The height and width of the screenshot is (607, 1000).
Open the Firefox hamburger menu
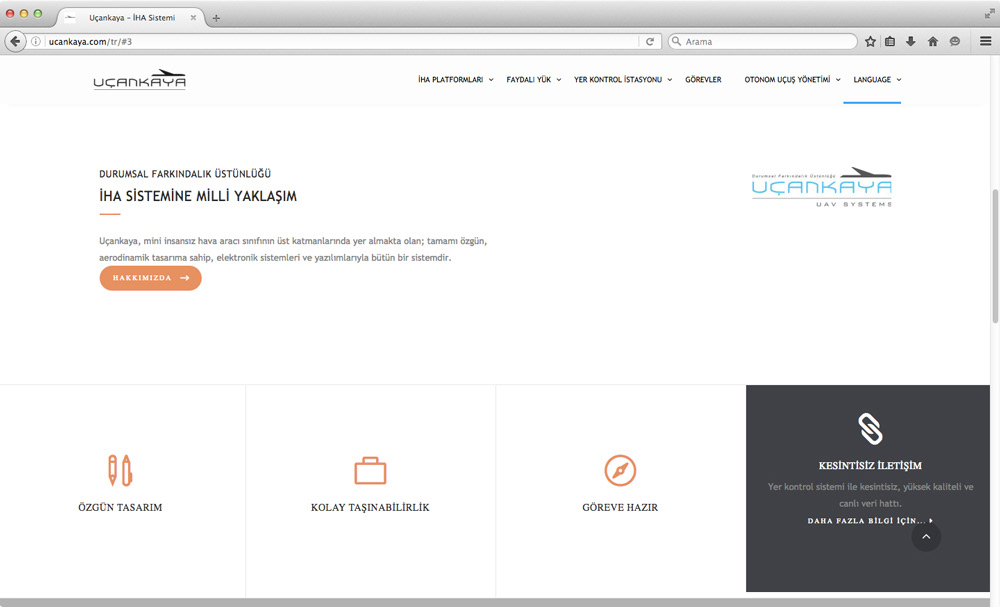(984, 41)
